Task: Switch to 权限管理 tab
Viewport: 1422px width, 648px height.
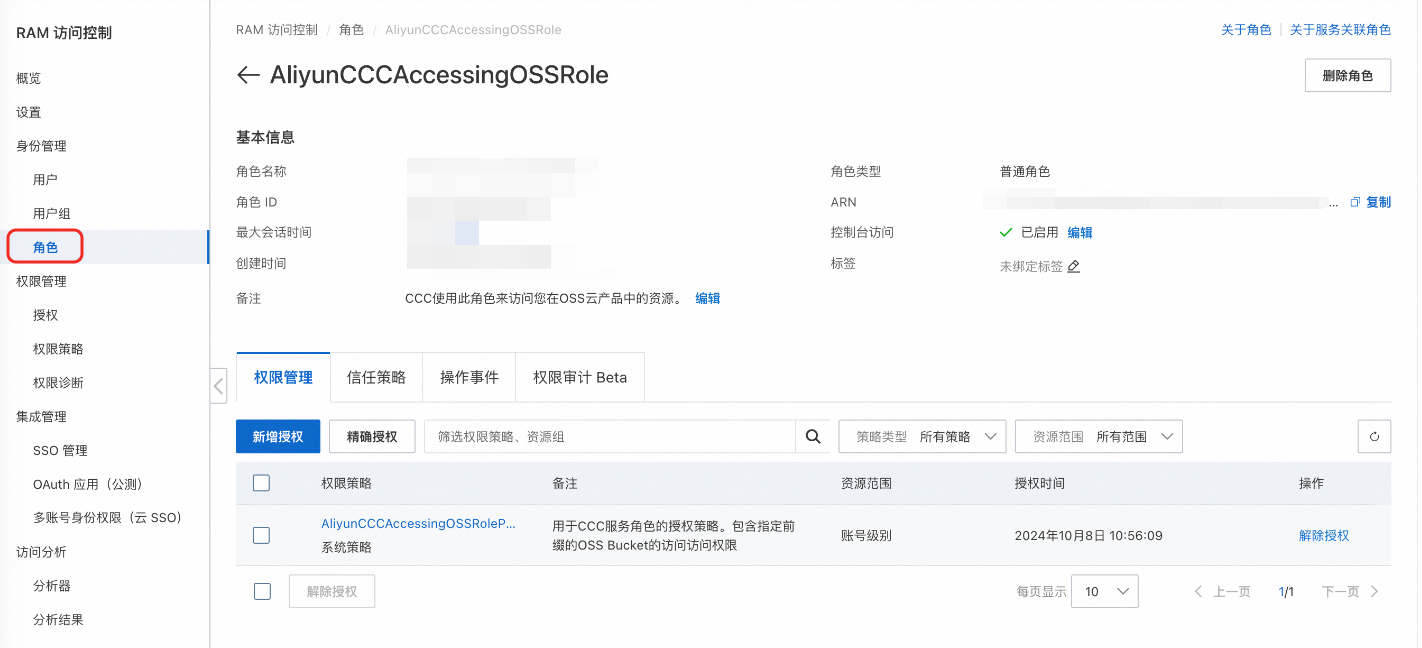Action: tap(283, 377)
